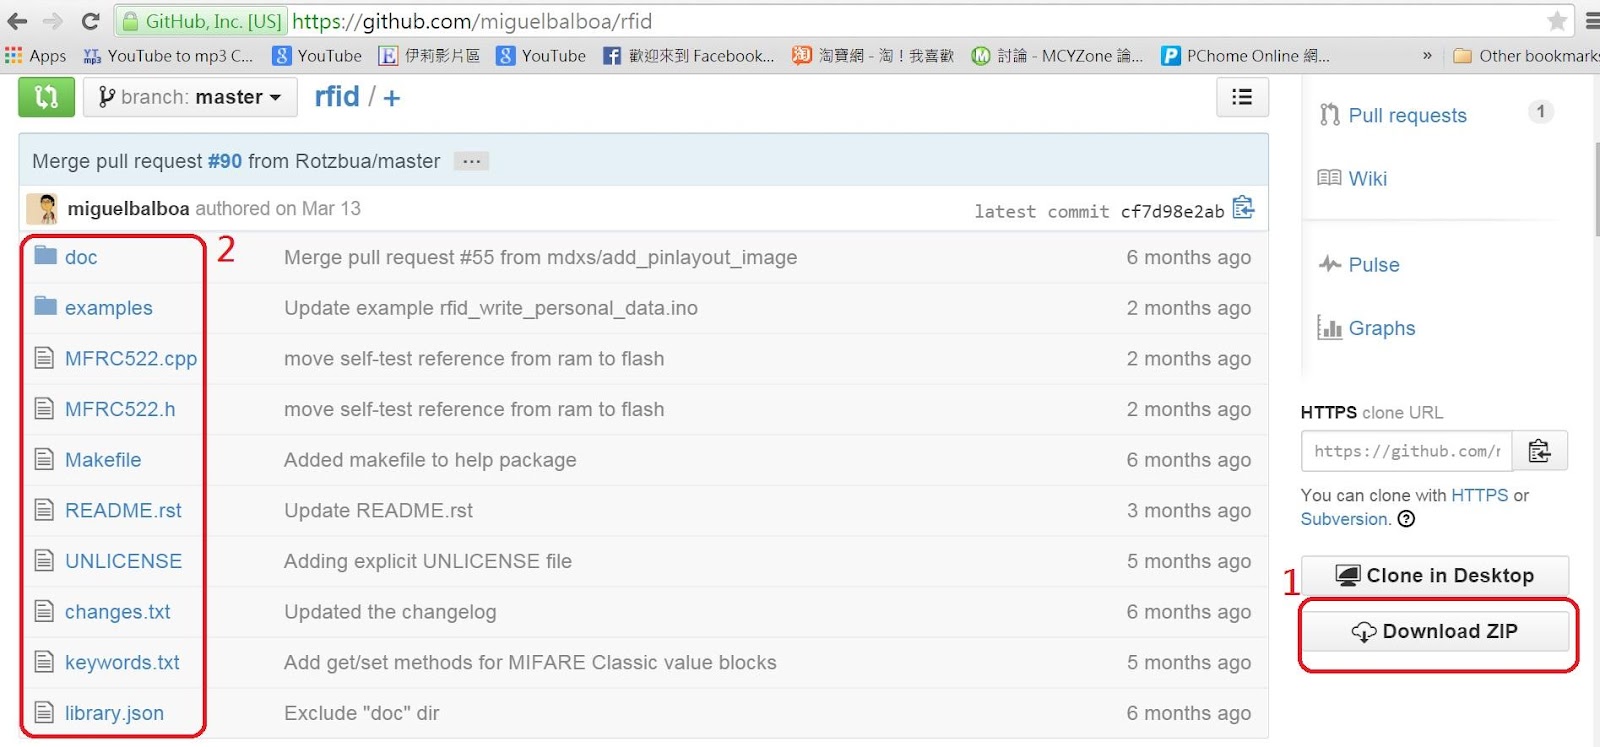Click the file icon beside keywords.txt

[44, 661]
